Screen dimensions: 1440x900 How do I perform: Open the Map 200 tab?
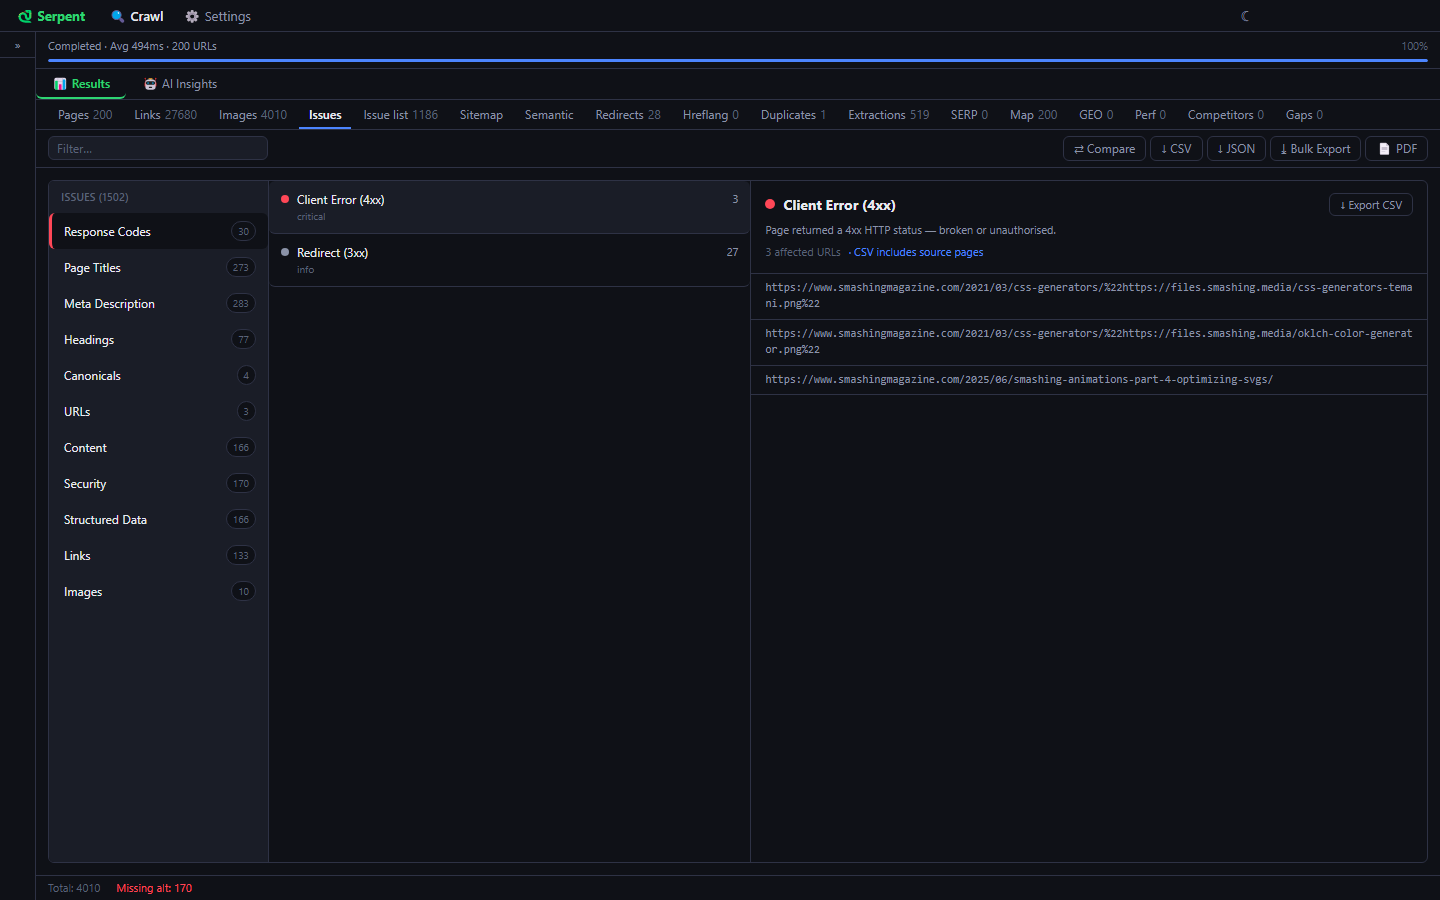[x=1033, y=115]
